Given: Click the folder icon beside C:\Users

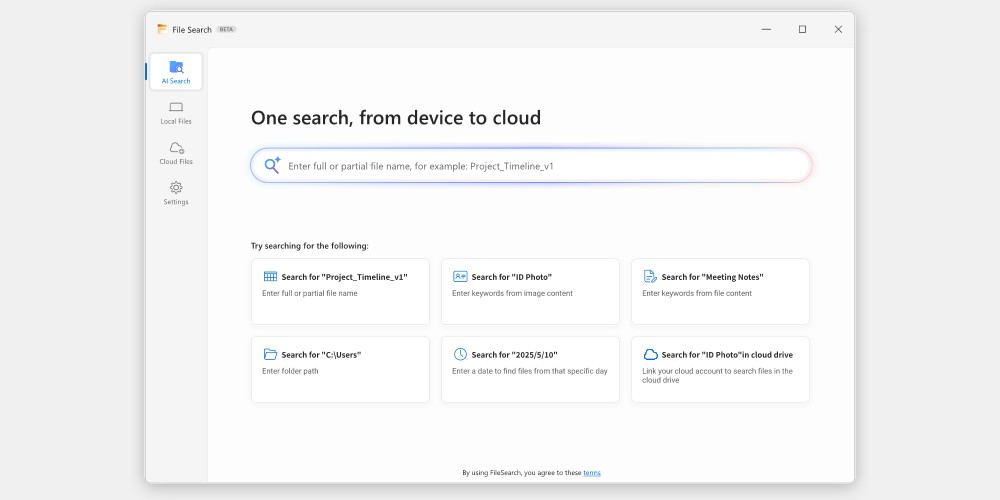Looking at the screenshot, I should [x=270, y=354].
